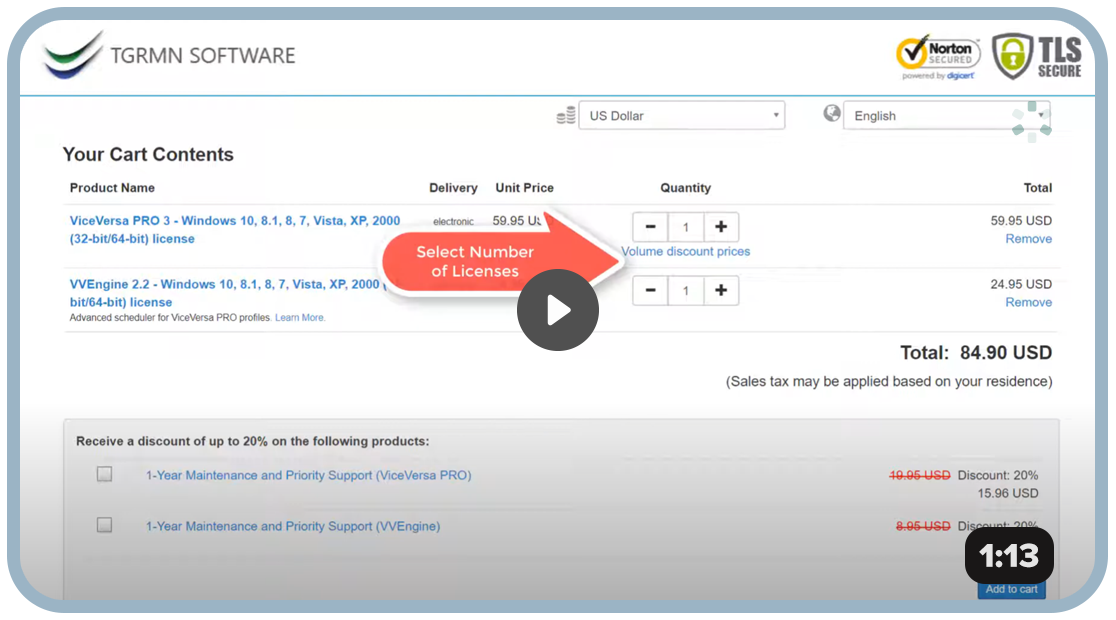Click the currency coins icon
The image size is (1116, 620).
tap(566, 115)
